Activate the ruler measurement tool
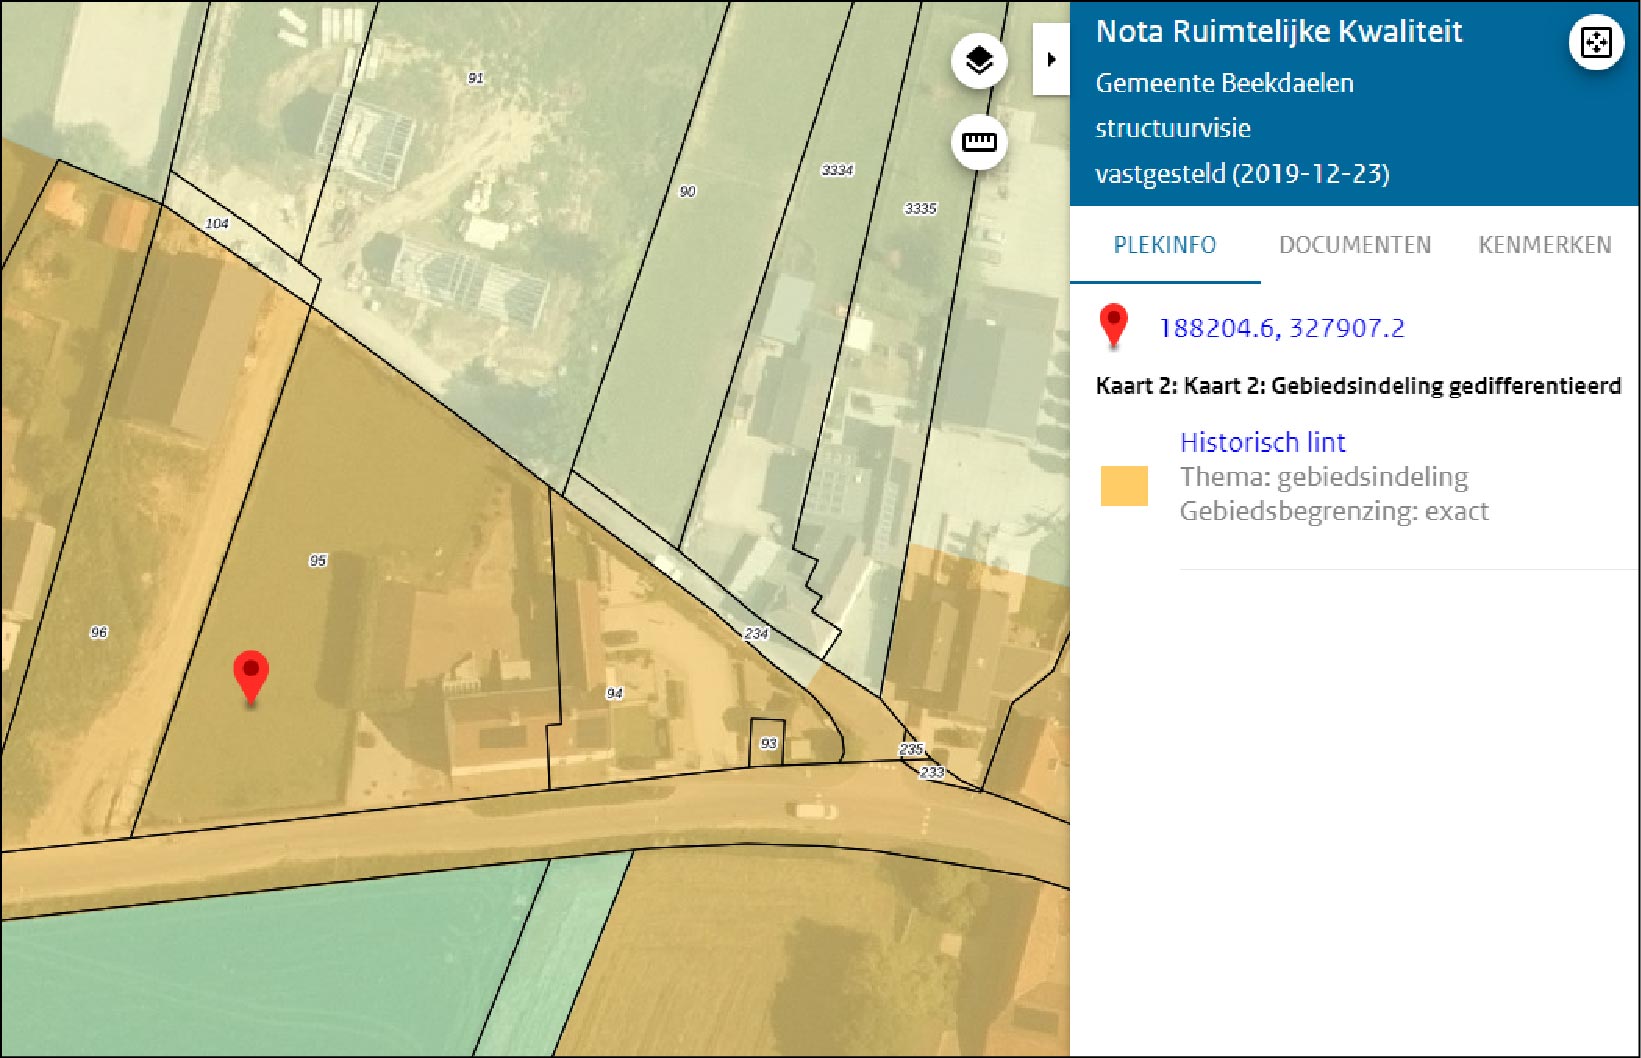 [978, 142]
